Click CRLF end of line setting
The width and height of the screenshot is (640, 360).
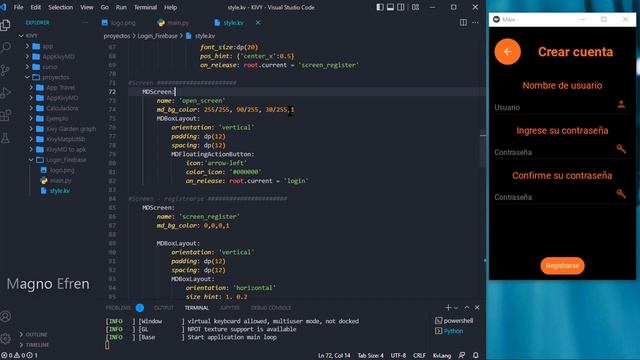[419, 356]
